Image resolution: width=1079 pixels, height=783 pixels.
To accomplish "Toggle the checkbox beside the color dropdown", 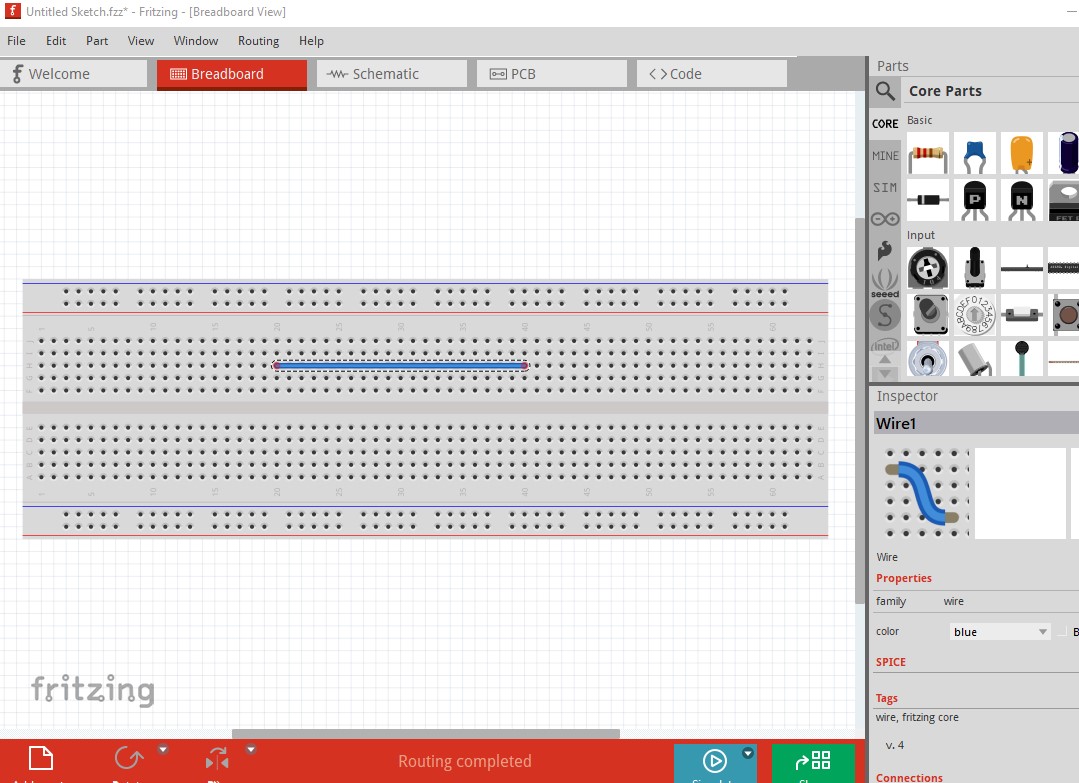I will pyautogui.click(x=1062, y=632).
